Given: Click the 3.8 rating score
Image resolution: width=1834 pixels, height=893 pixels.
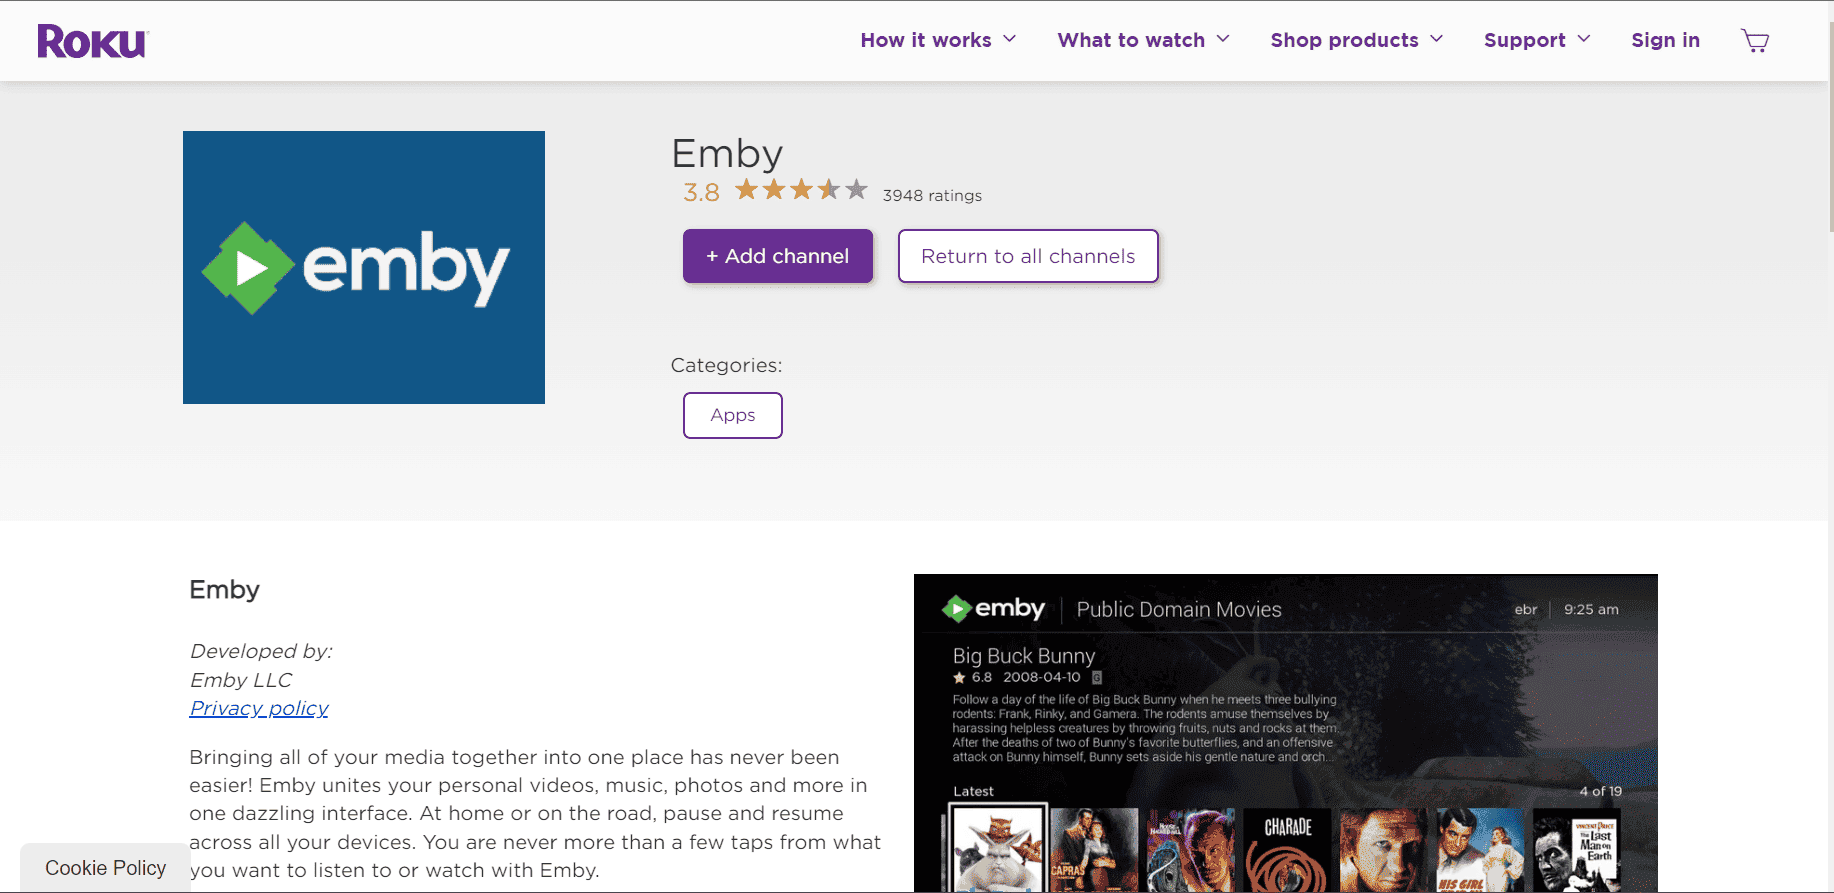Looking at the screenshot, I should (701, 192).
